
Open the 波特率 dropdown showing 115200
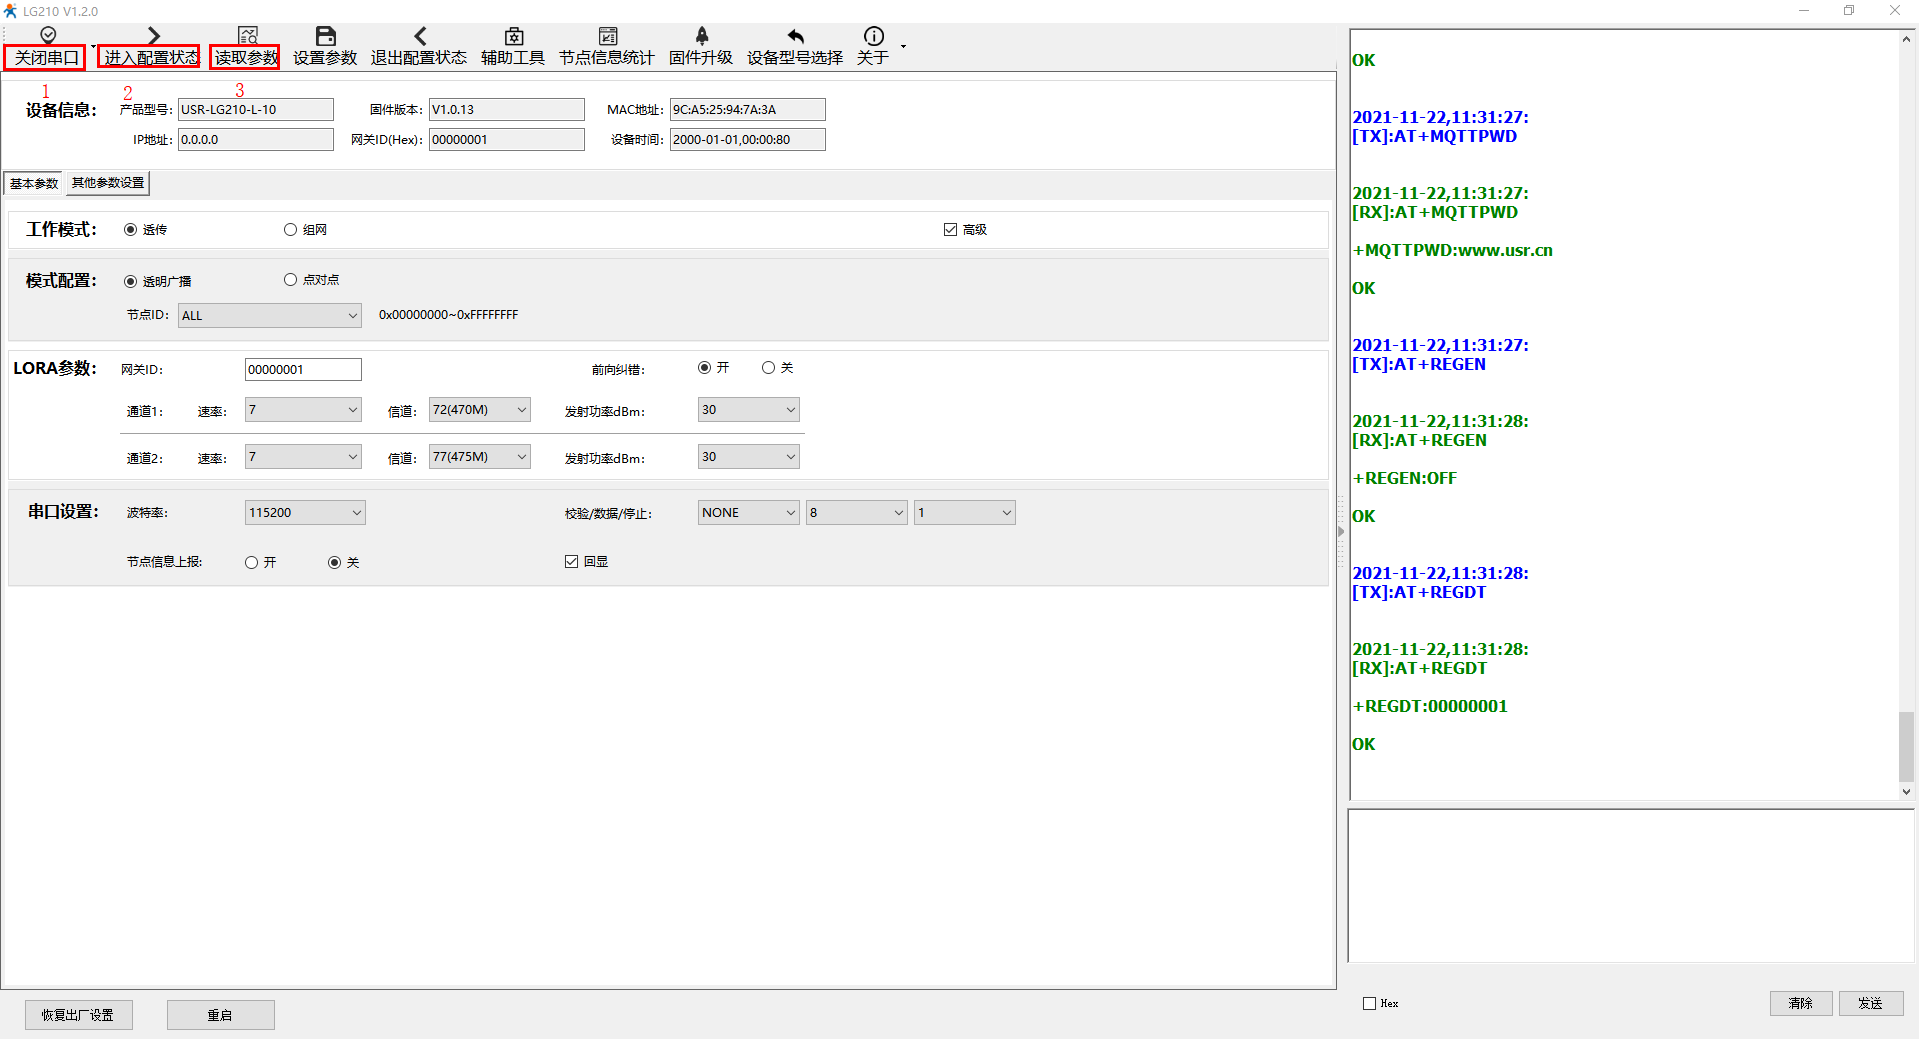coord(305,513)
